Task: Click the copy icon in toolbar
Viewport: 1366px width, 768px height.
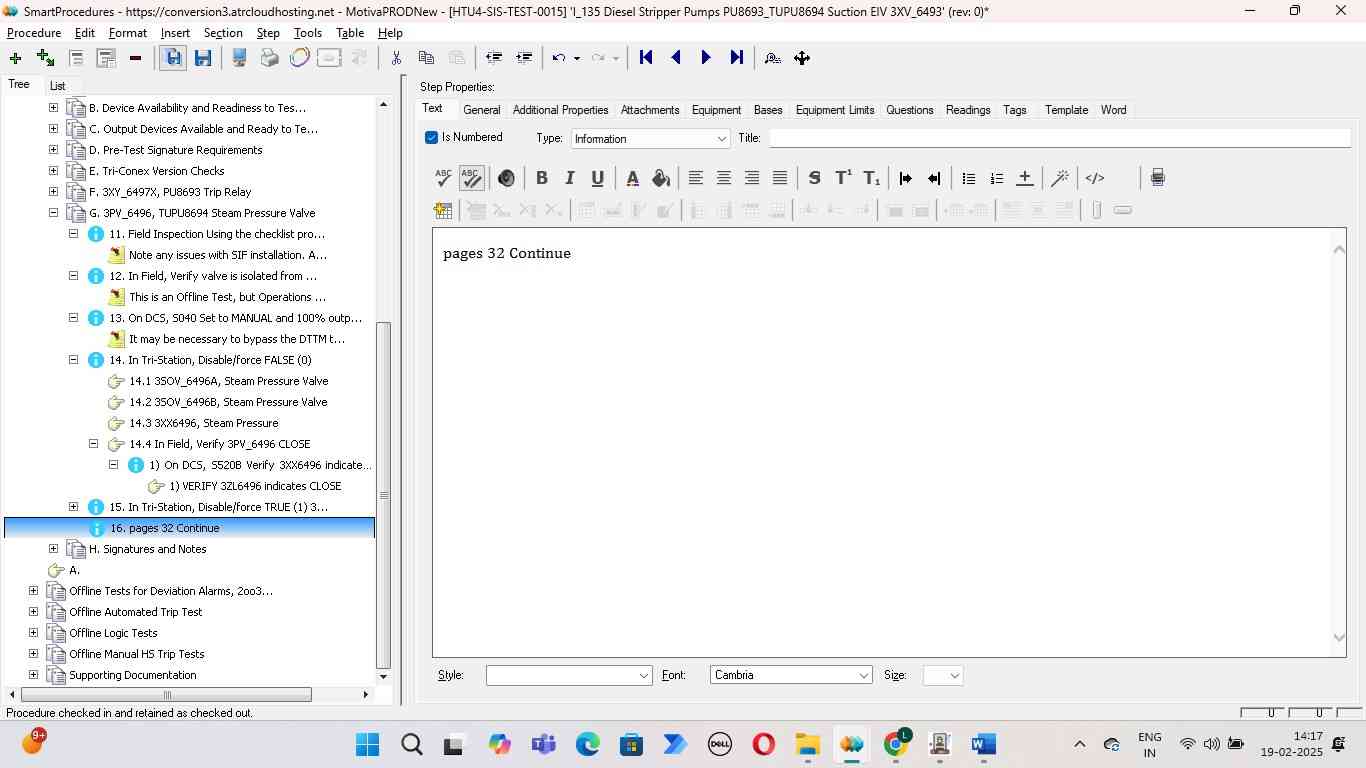Action: coord(426,58)
